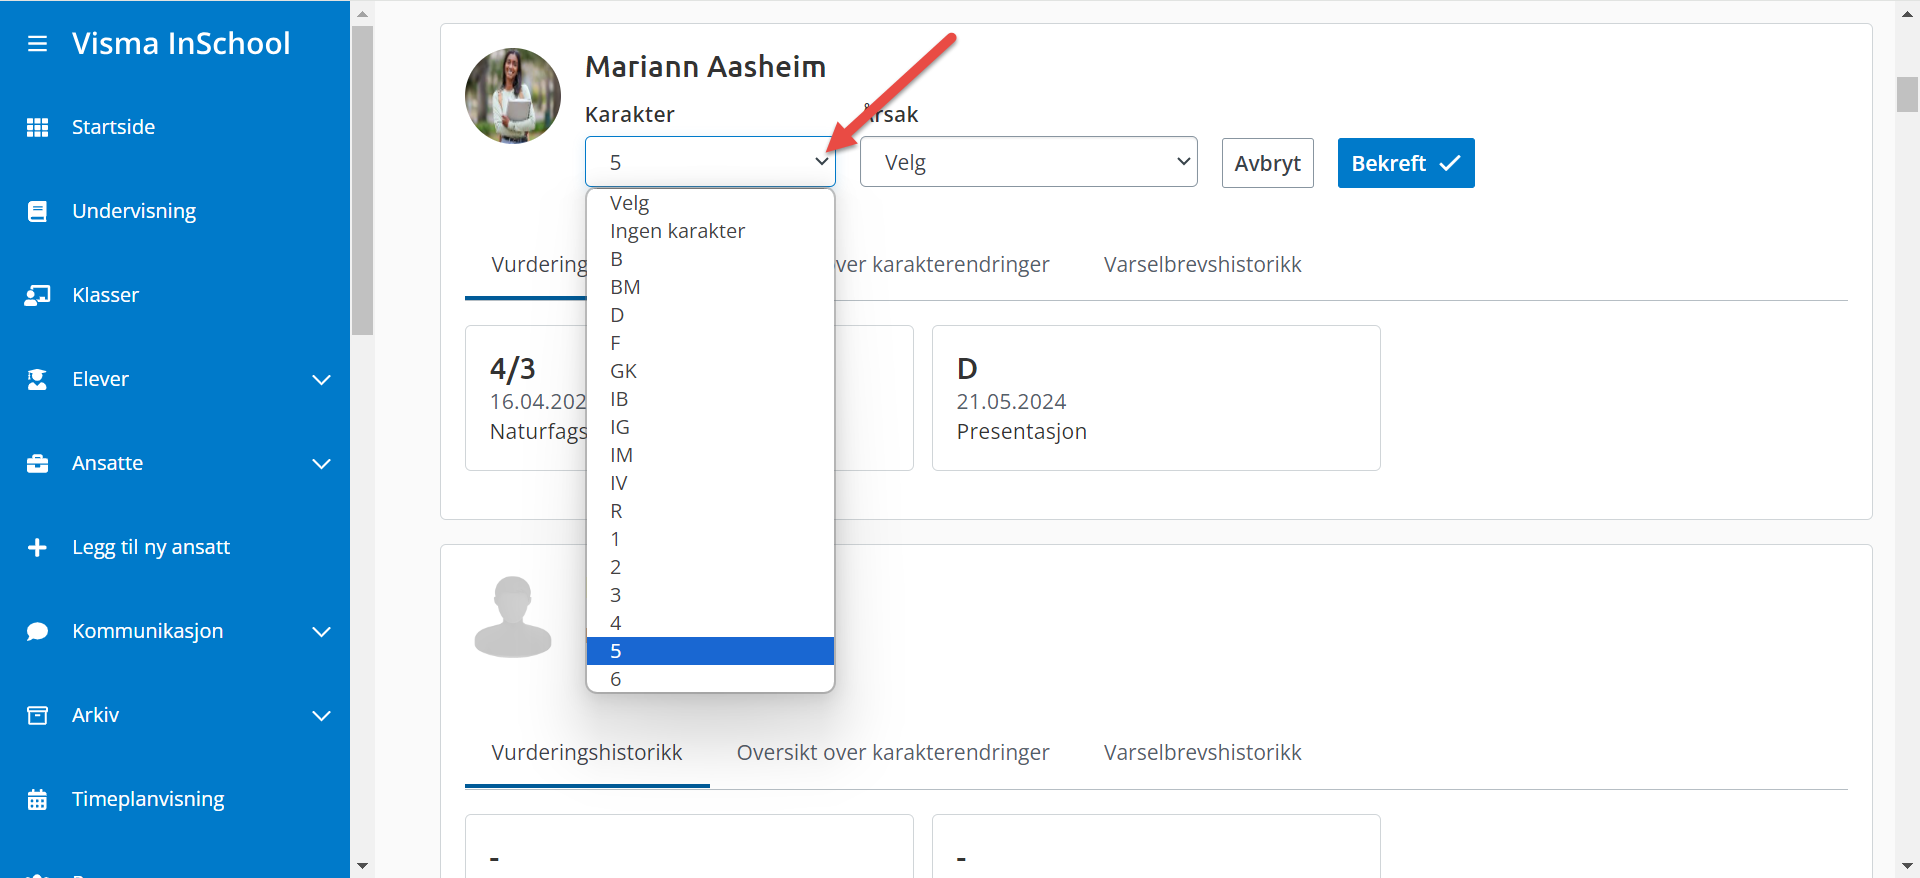Click the Timeplanvisning calendar icon
Image resolution: width=1920 pixels, height=878 pixels.
click(37, 799)
